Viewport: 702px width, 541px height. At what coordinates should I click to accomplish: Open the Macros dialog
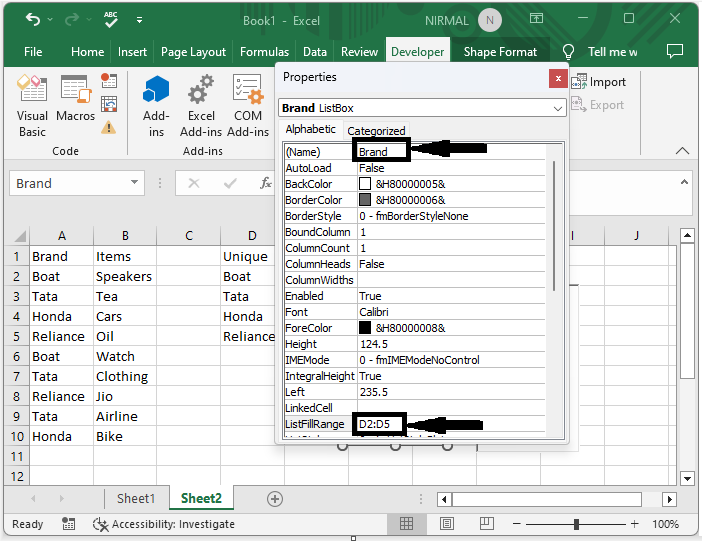coord(76,99)
